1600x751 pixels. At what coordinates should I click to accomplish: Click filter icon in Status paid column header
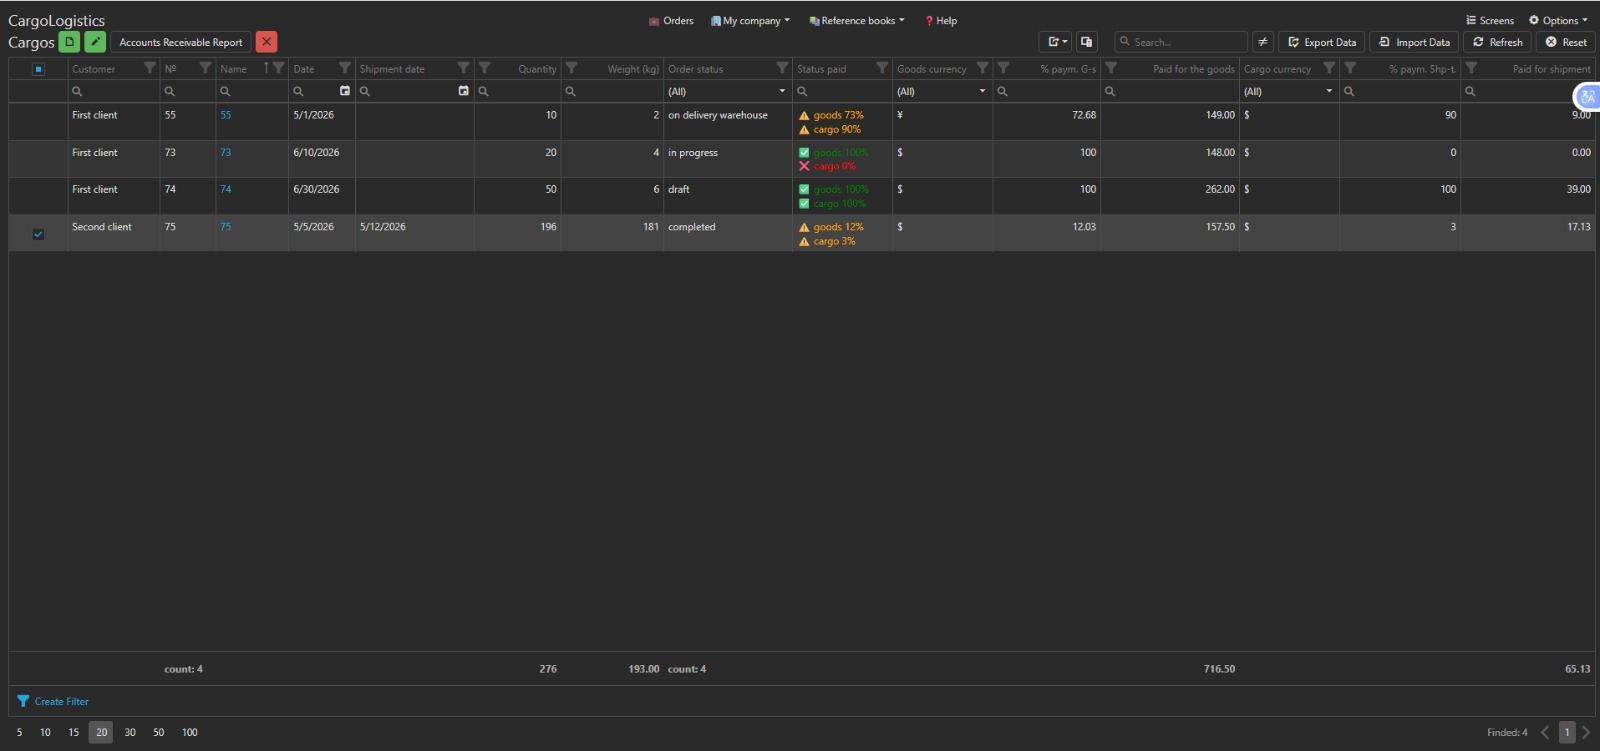click(882, 68)
